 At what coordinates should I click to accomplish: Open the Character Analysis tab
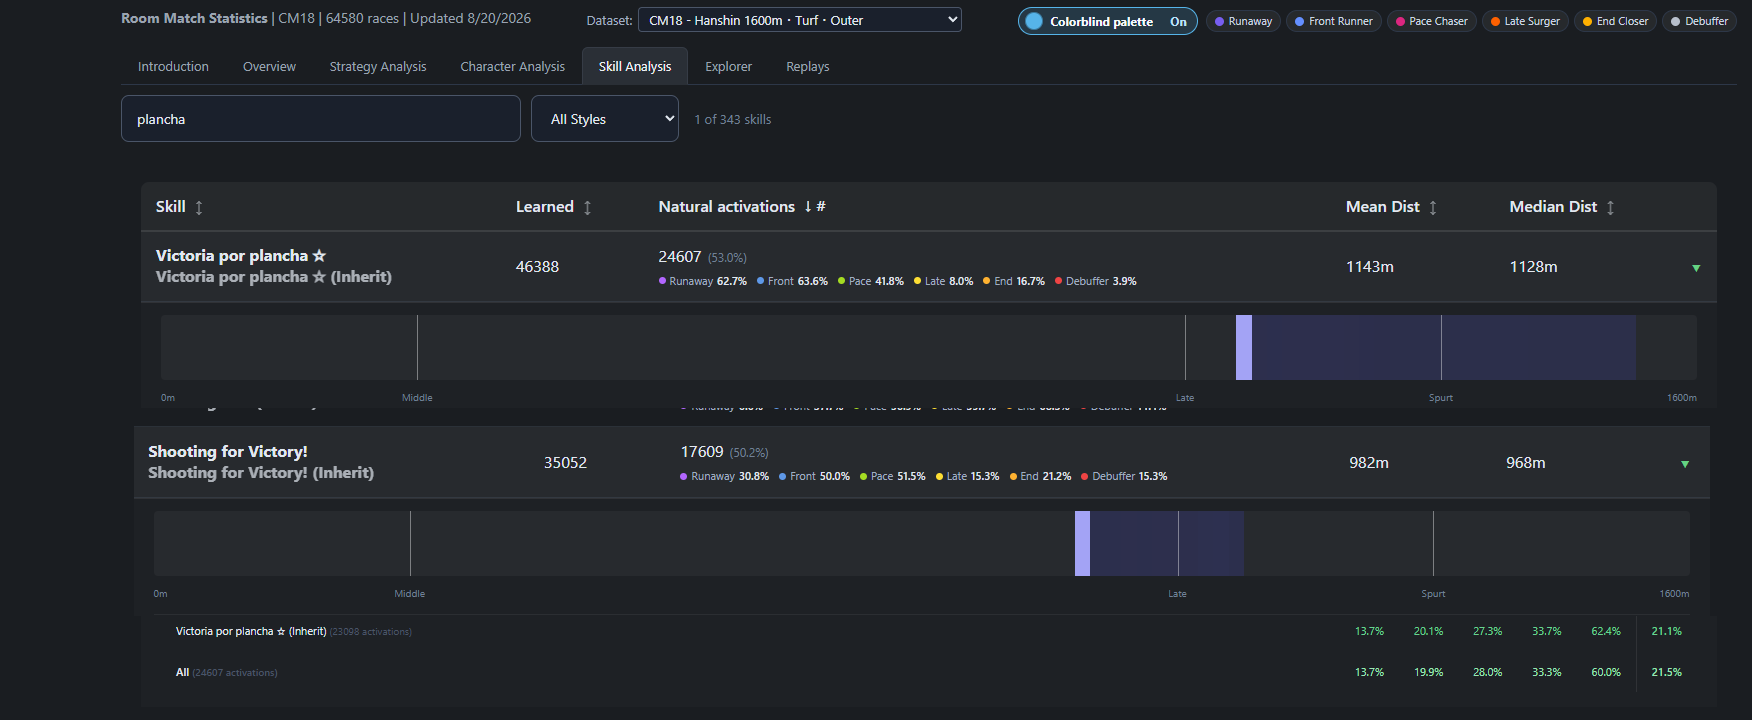click(512, 67)
